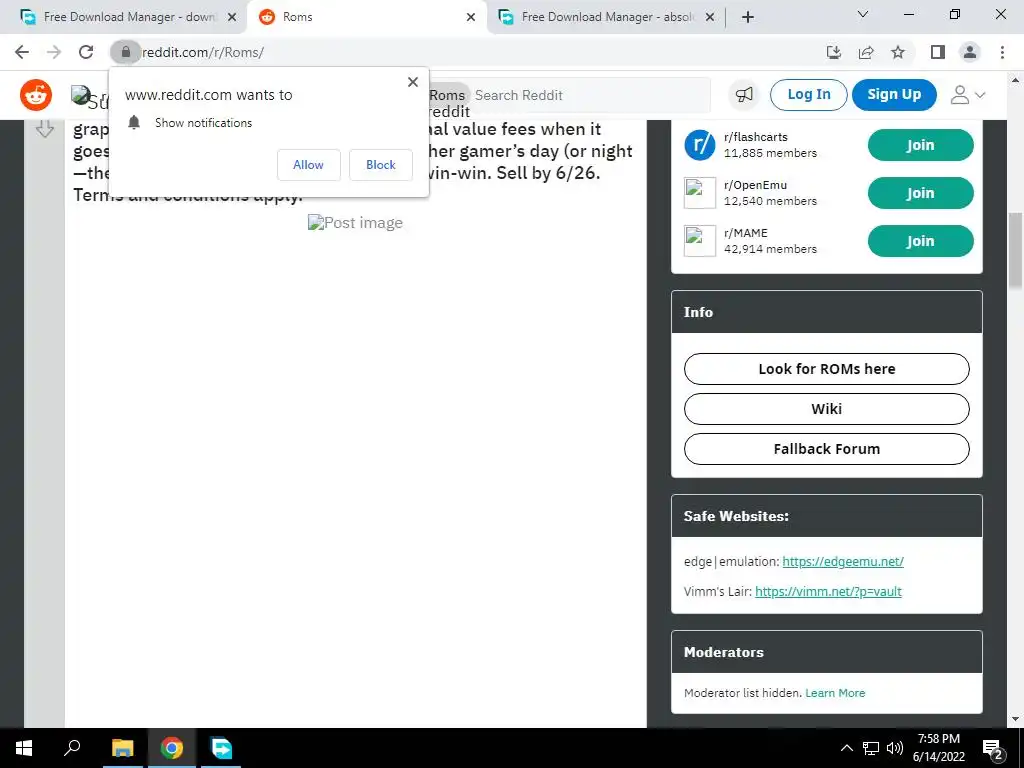This screenshot has height=768, width=1024.
Task: Close the first Free Download Manager tab
Action: point(232,17)
